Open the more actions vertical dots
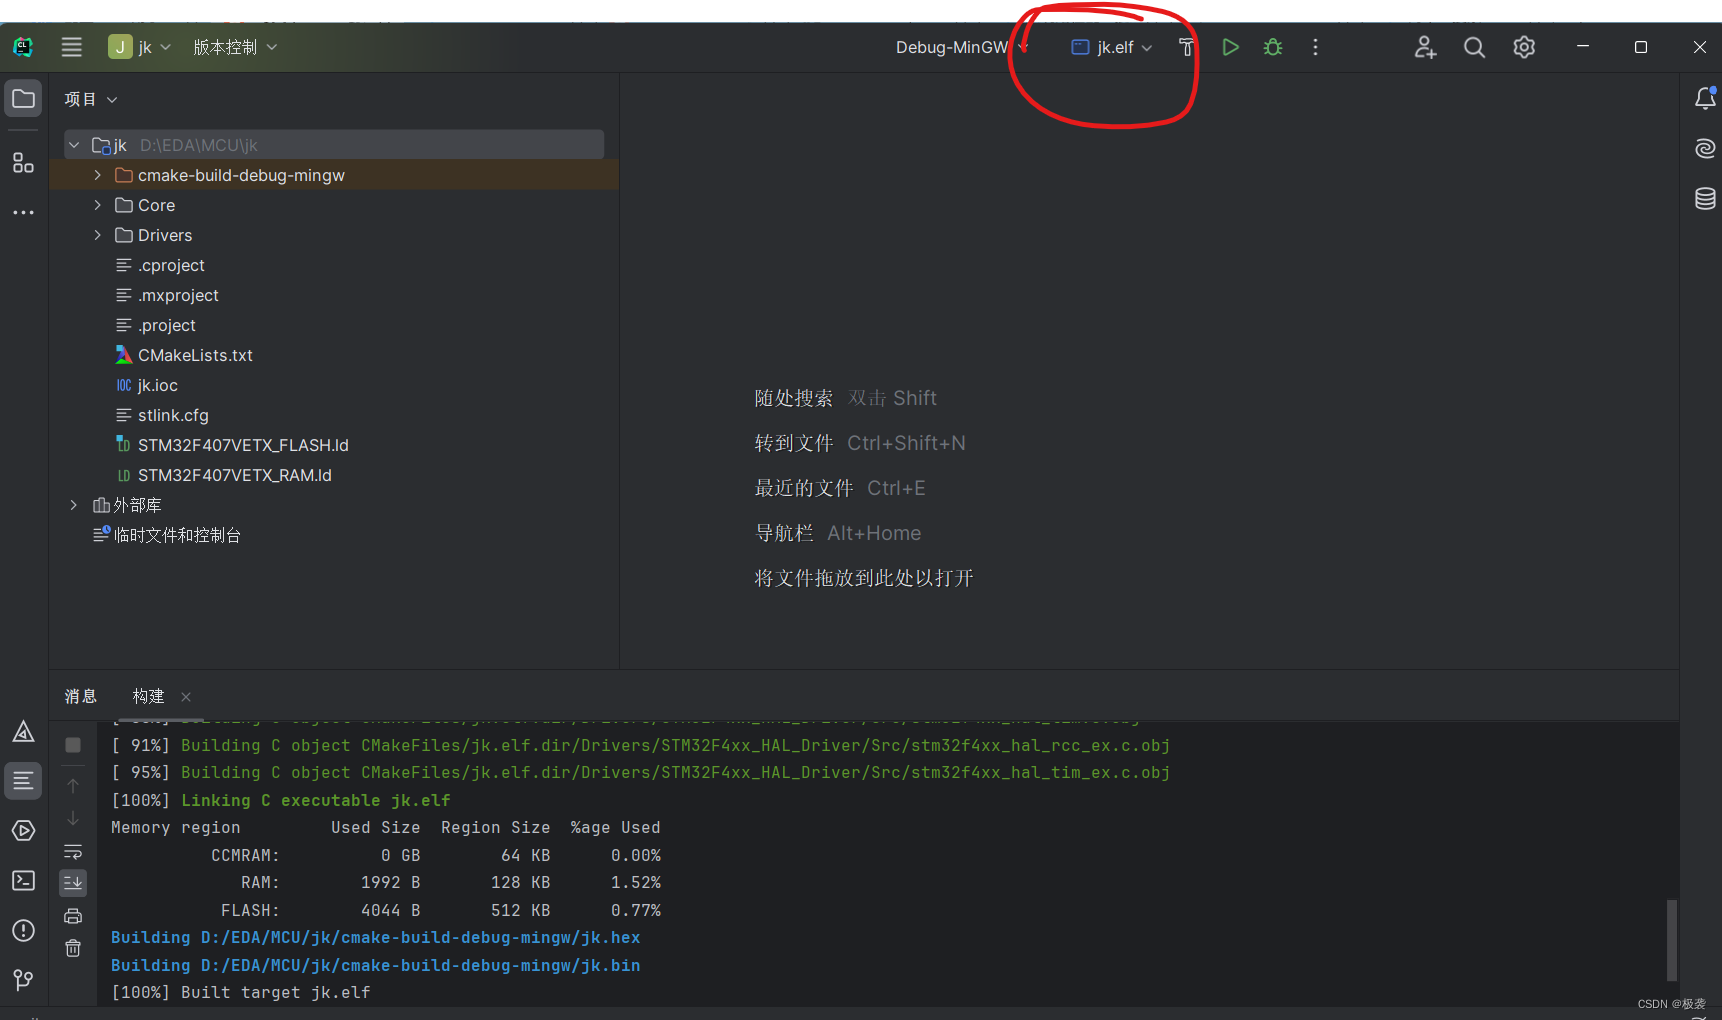This screenshot has height=1020, width=1722. click(x=1315, y=47)
